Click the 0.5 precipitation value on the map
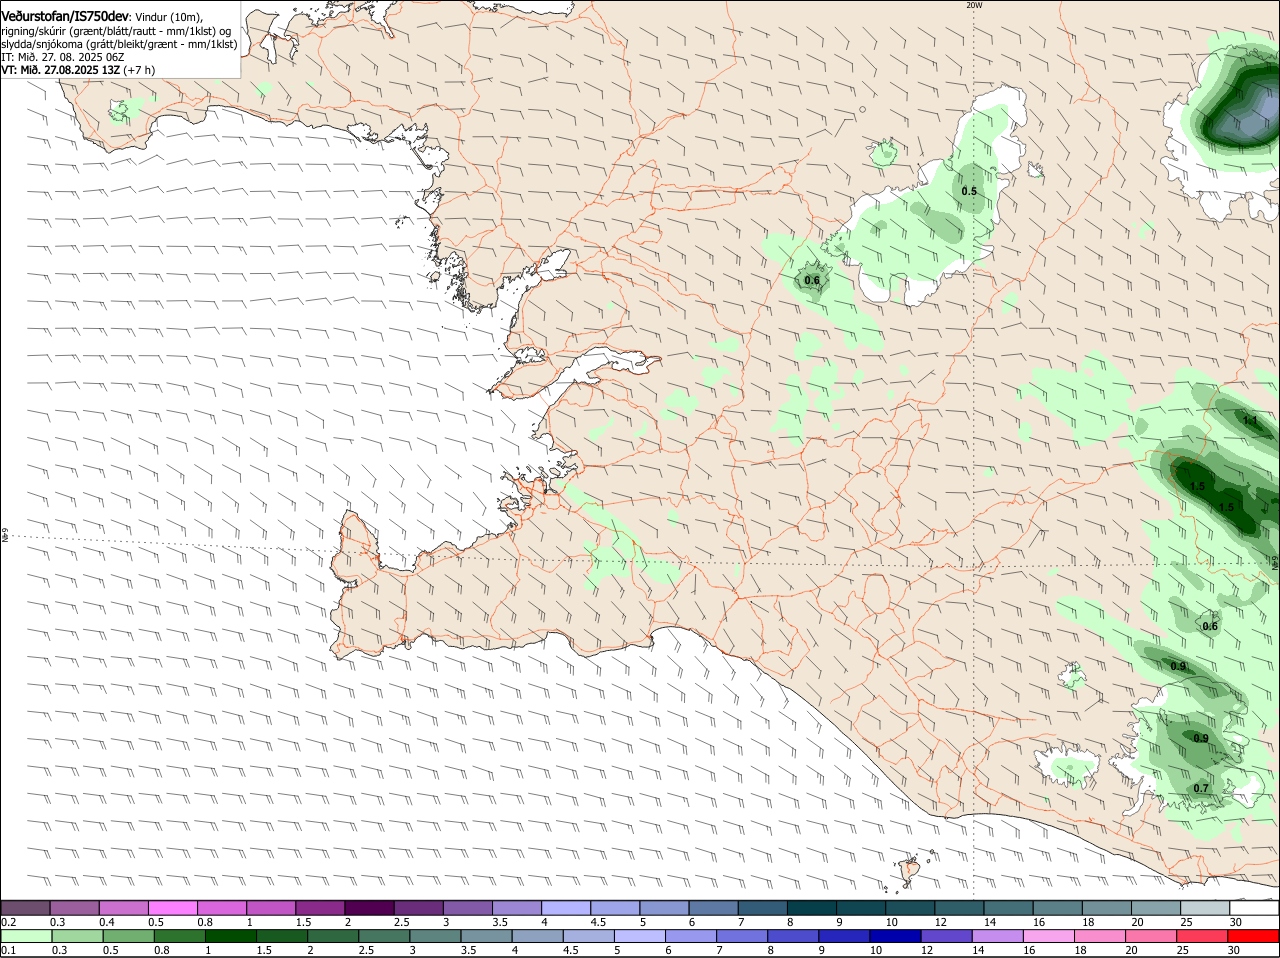The width and height of the screenshot is (1280, 958). (969, 191)
